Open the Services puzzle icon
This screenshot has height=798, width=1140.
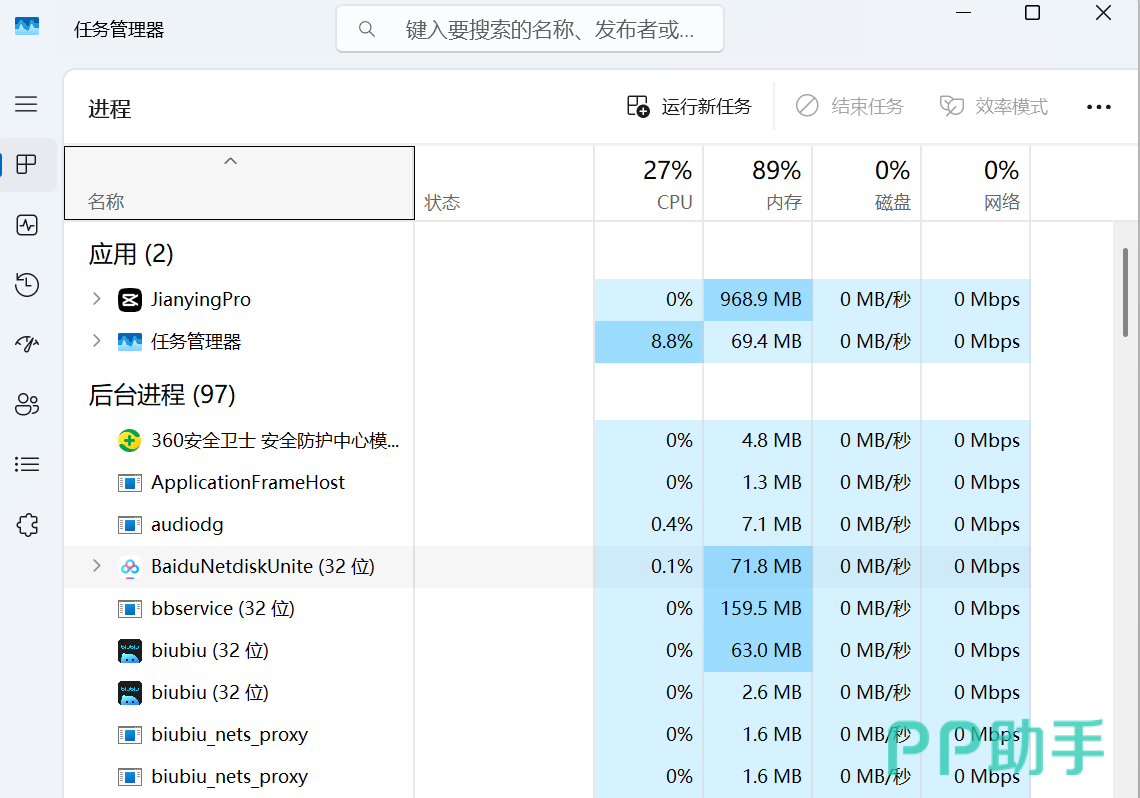[x=27, y=525]
